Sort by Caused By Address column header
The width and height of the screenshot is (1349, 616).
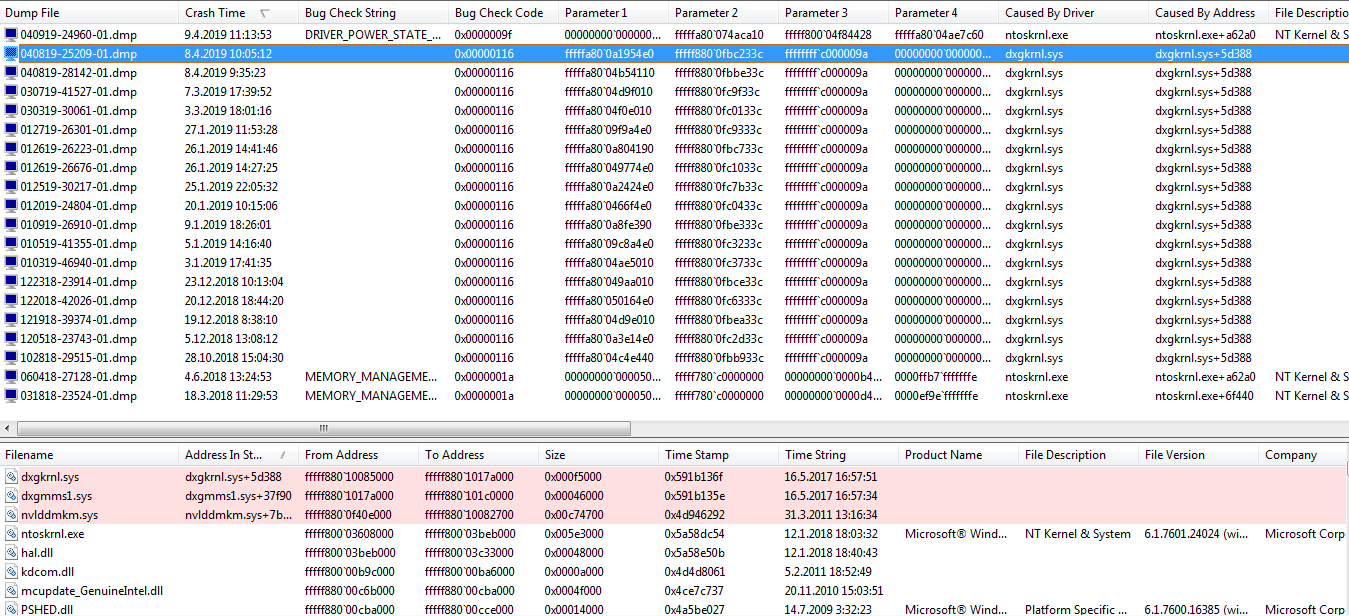tap(1209, 13)
